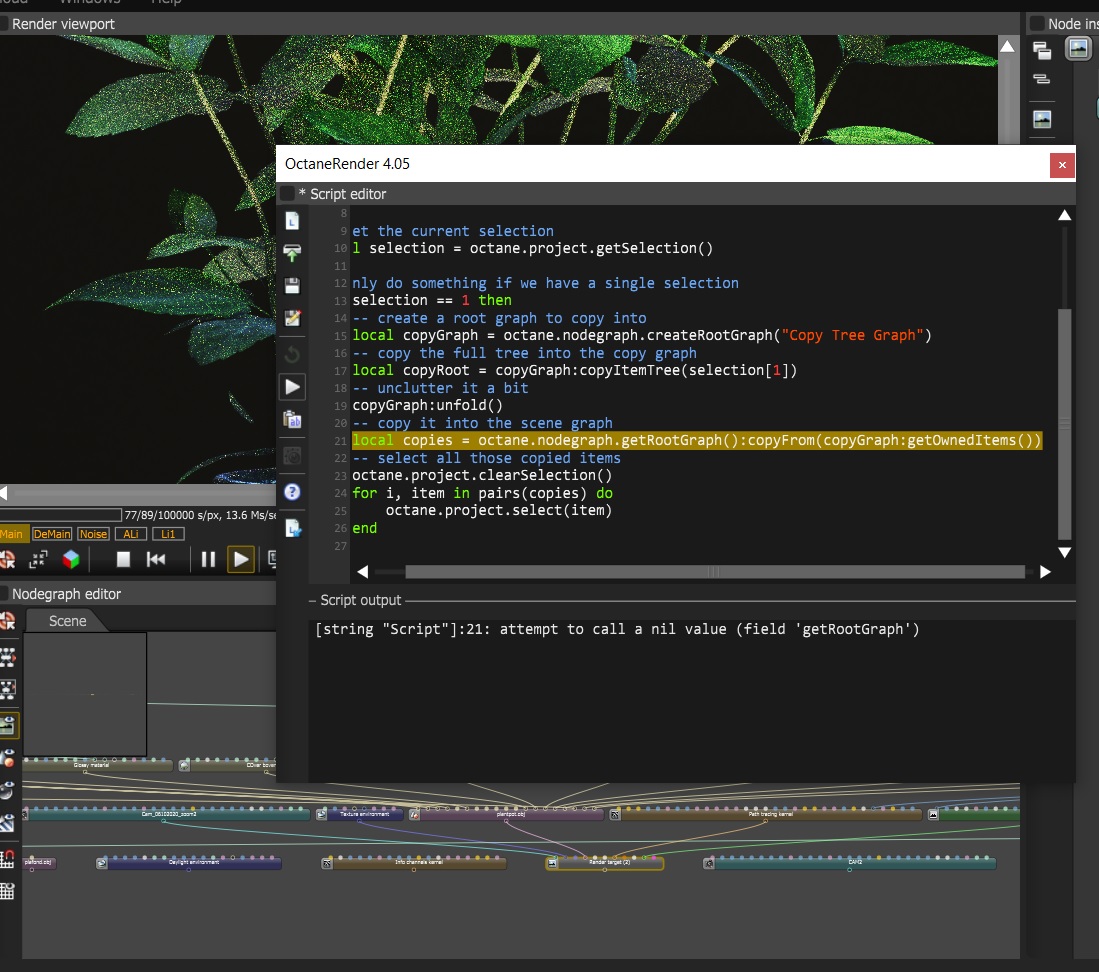Click the new script document icon
The image size is (1099, 972).
[292, 221]
